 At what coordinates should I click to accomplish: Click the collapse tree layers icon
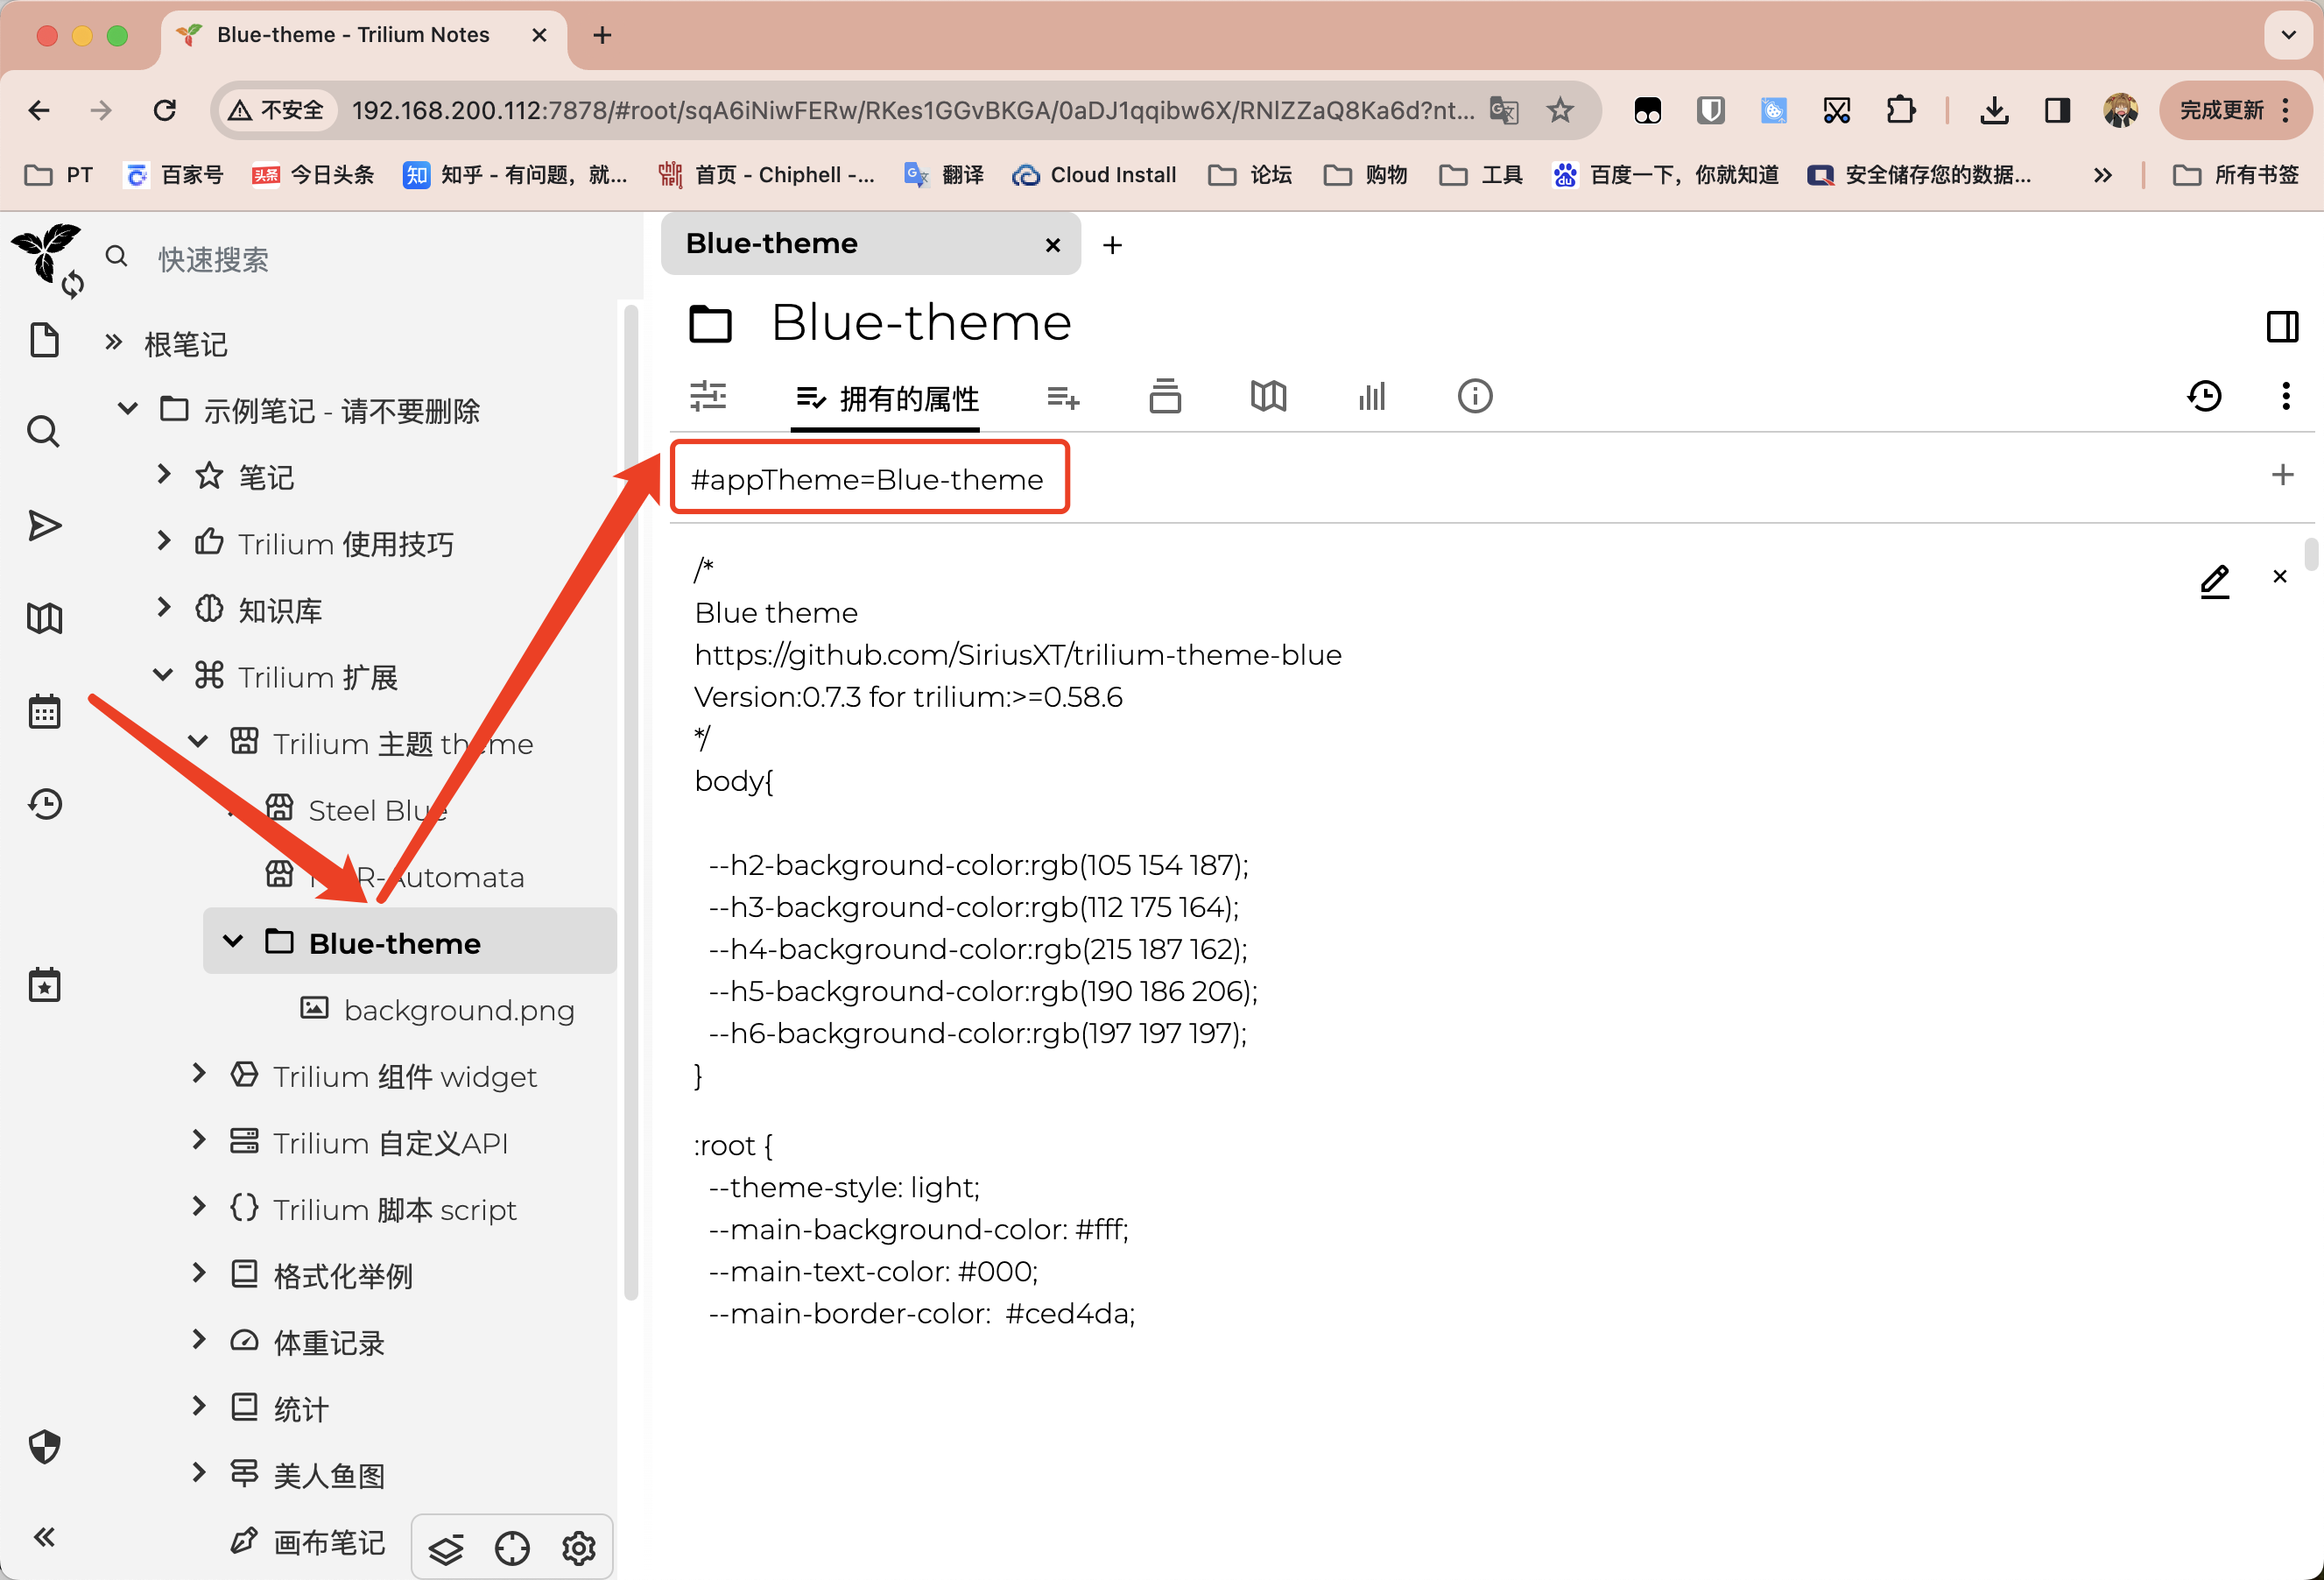(x=446, y=1549)
